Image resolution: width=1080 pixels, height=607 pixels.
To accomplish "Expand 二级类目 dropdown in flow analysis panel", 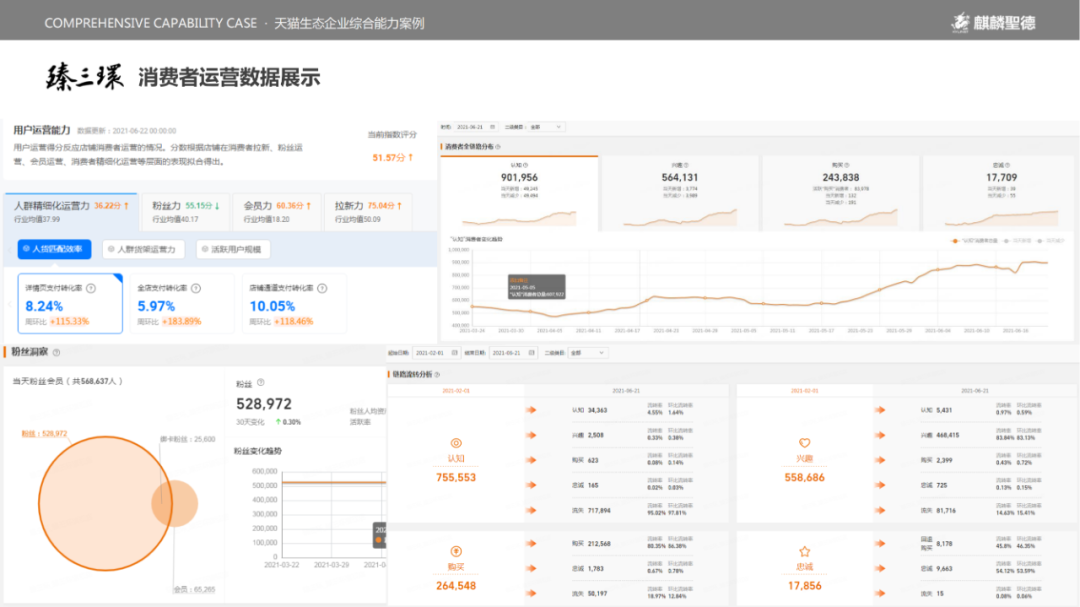I will tap(588, 353).
